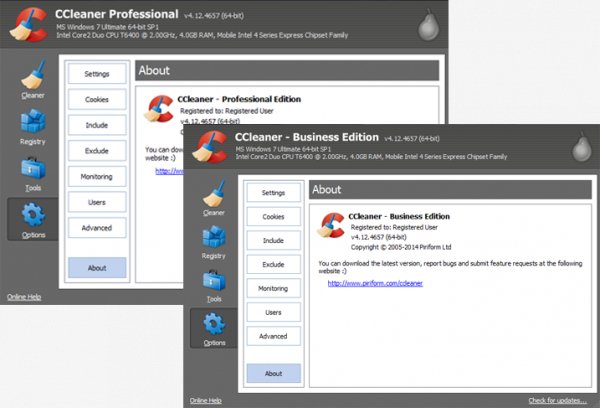Screen dimensions: 600x408
Task: Click pear icon in Business Edition header
Action: pos(582,147)
